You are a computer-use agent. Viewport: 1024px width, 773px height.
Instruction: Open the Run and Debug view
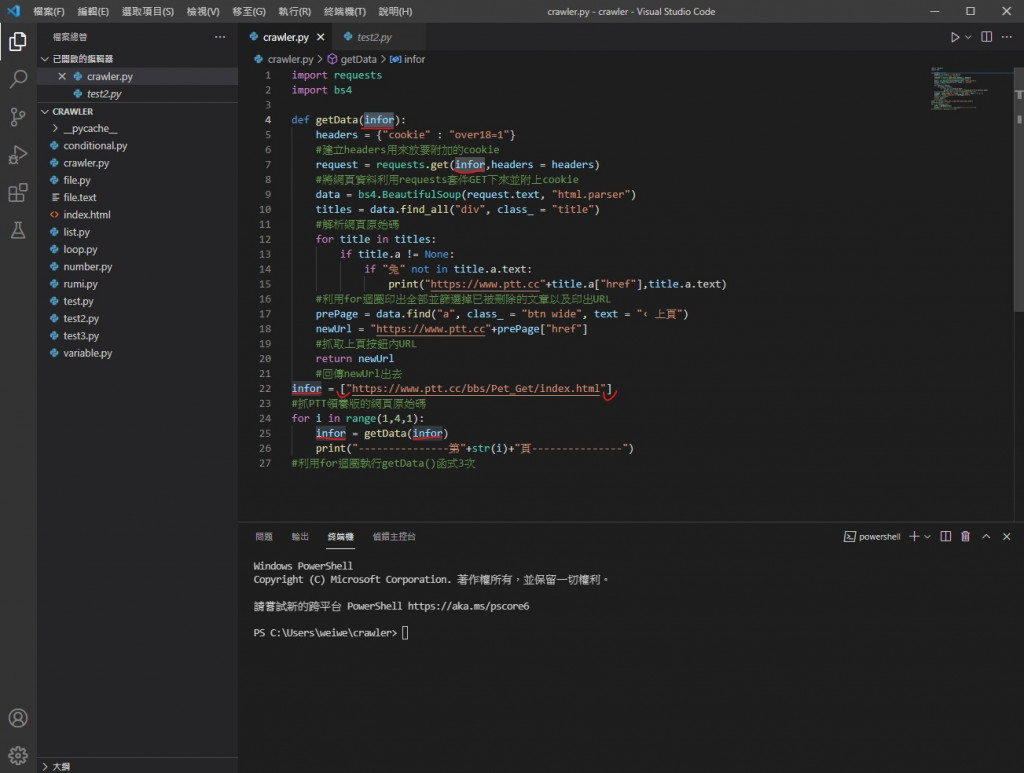[18, 155]
